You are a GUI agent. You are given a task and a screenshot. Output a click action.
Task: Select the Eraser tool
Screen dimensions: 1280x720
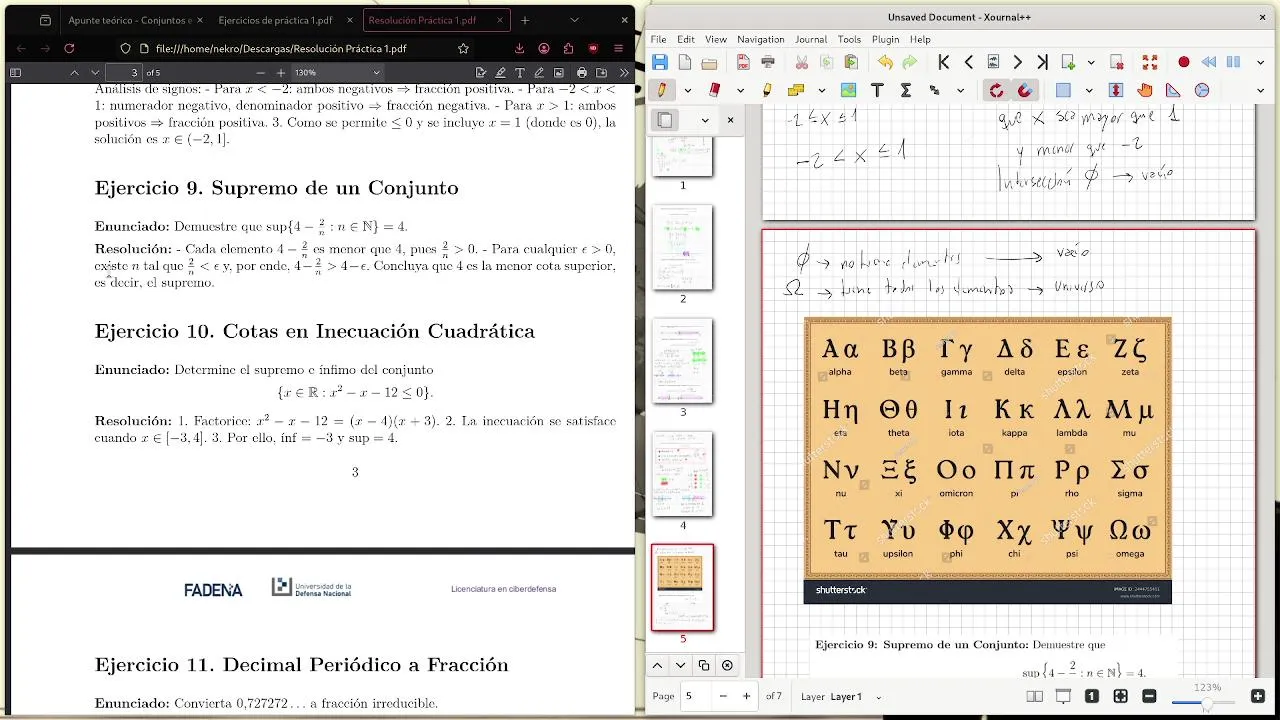[x=714, y=90]
